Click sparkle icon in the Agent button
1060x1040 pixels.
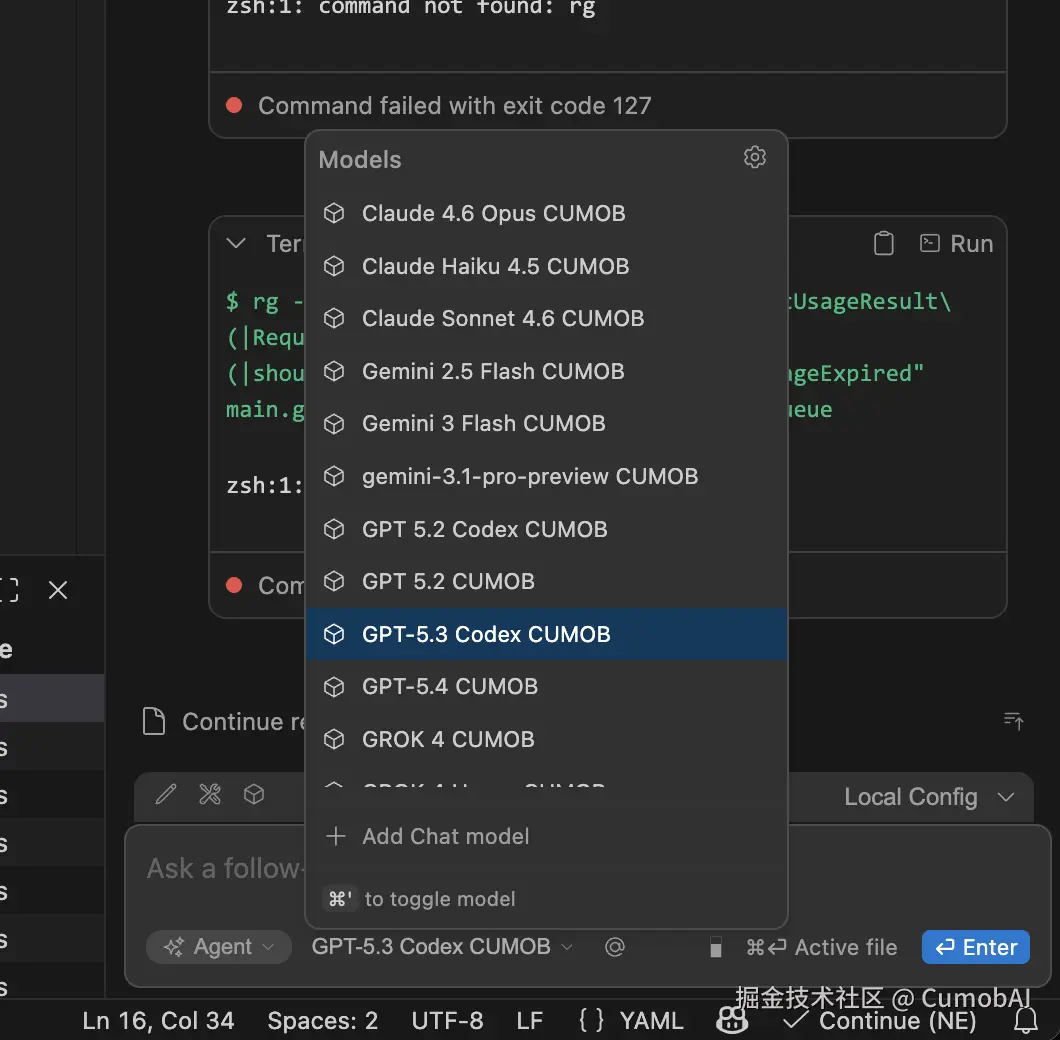(174, 947)
